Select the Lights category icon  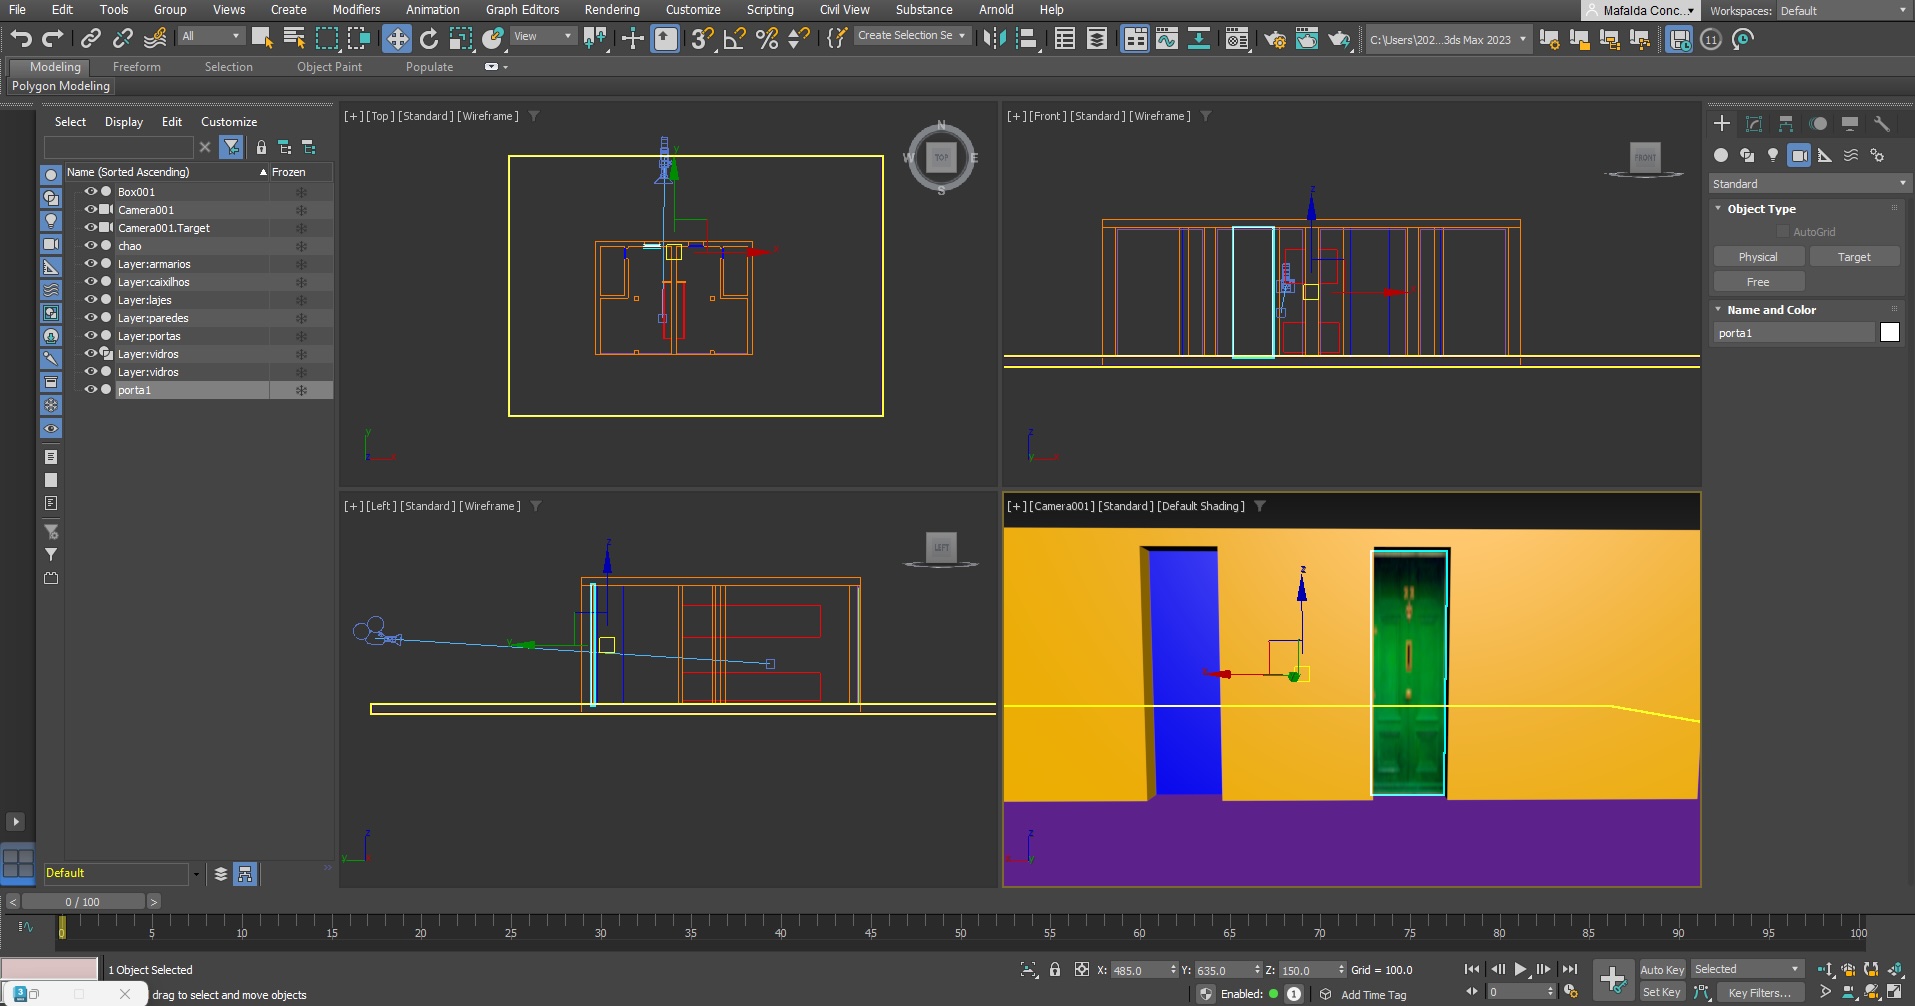(x=1773, y=155)
